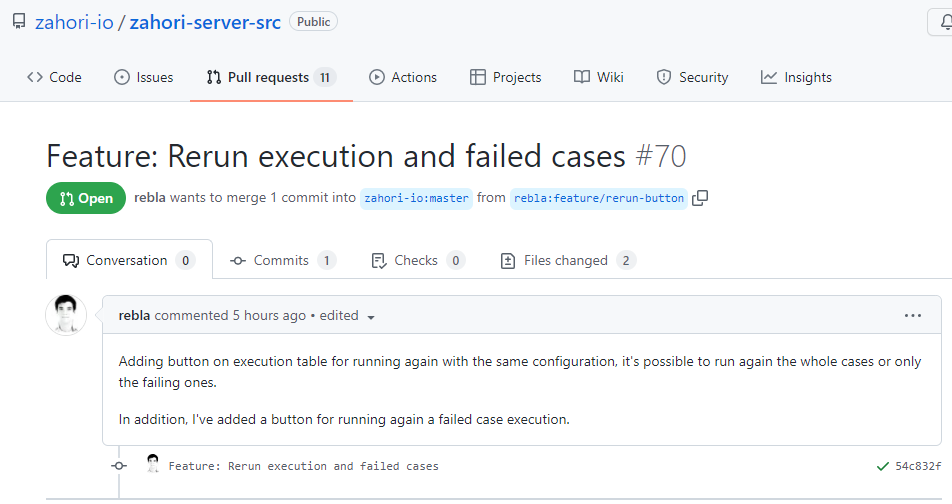Select the Pull requests tab
The width and height of the screenshot is (952, 504).
tap(271, 77)
